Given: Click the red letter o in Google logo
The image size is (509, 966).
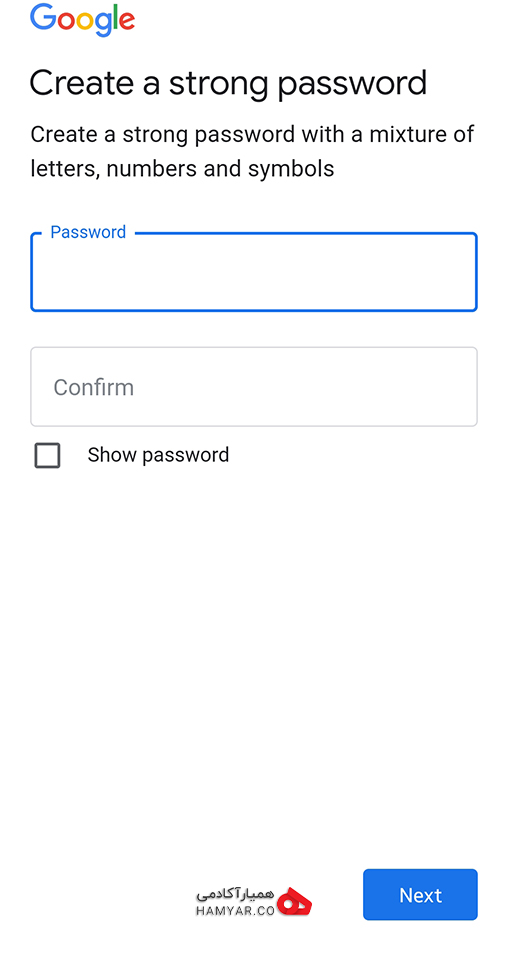Looking at the screenshot, I should (65, 20).
